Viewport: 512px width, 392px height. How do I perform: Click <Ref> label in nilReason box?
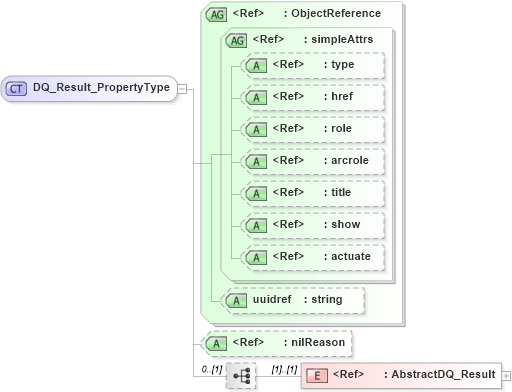(248, 342)
